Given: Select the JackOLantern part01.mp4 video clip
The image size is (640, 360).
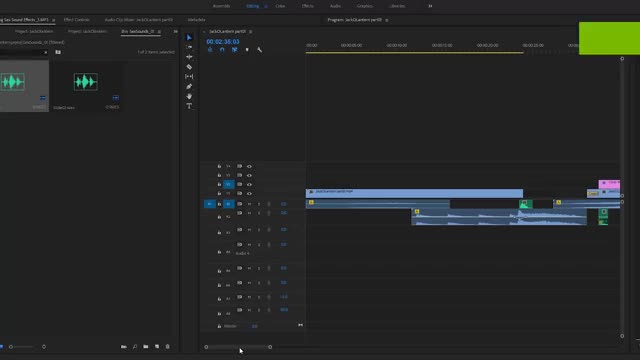Looking at the screenshot, I should tap(414, 193).
